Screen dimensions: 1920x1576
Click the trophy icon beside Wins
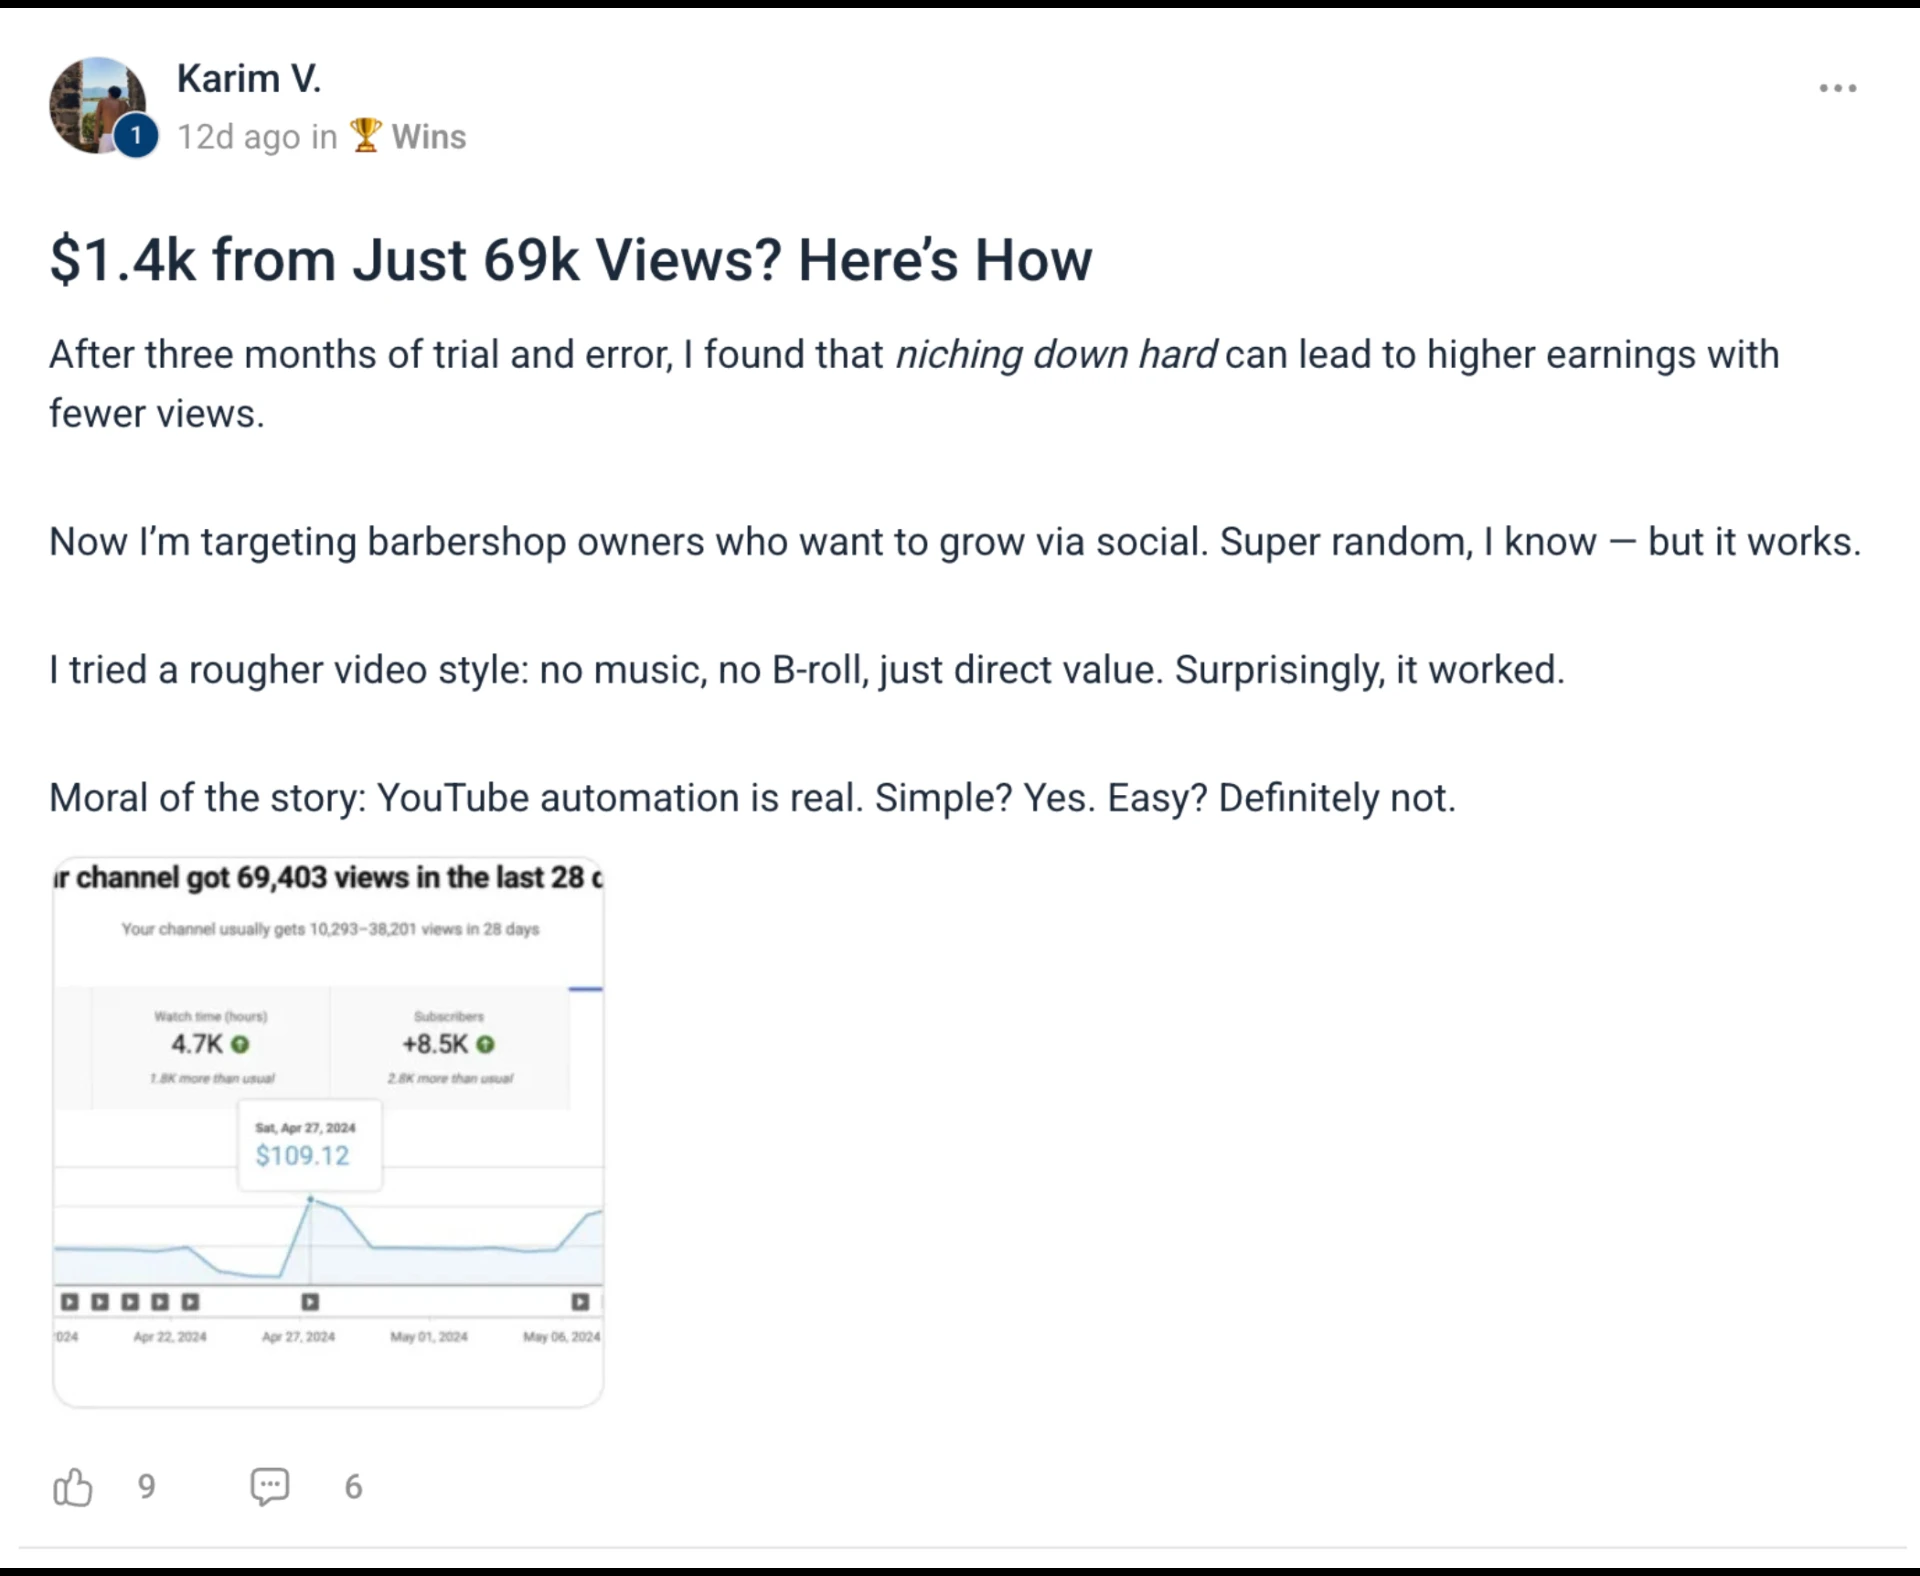click(x=365, y=136)
